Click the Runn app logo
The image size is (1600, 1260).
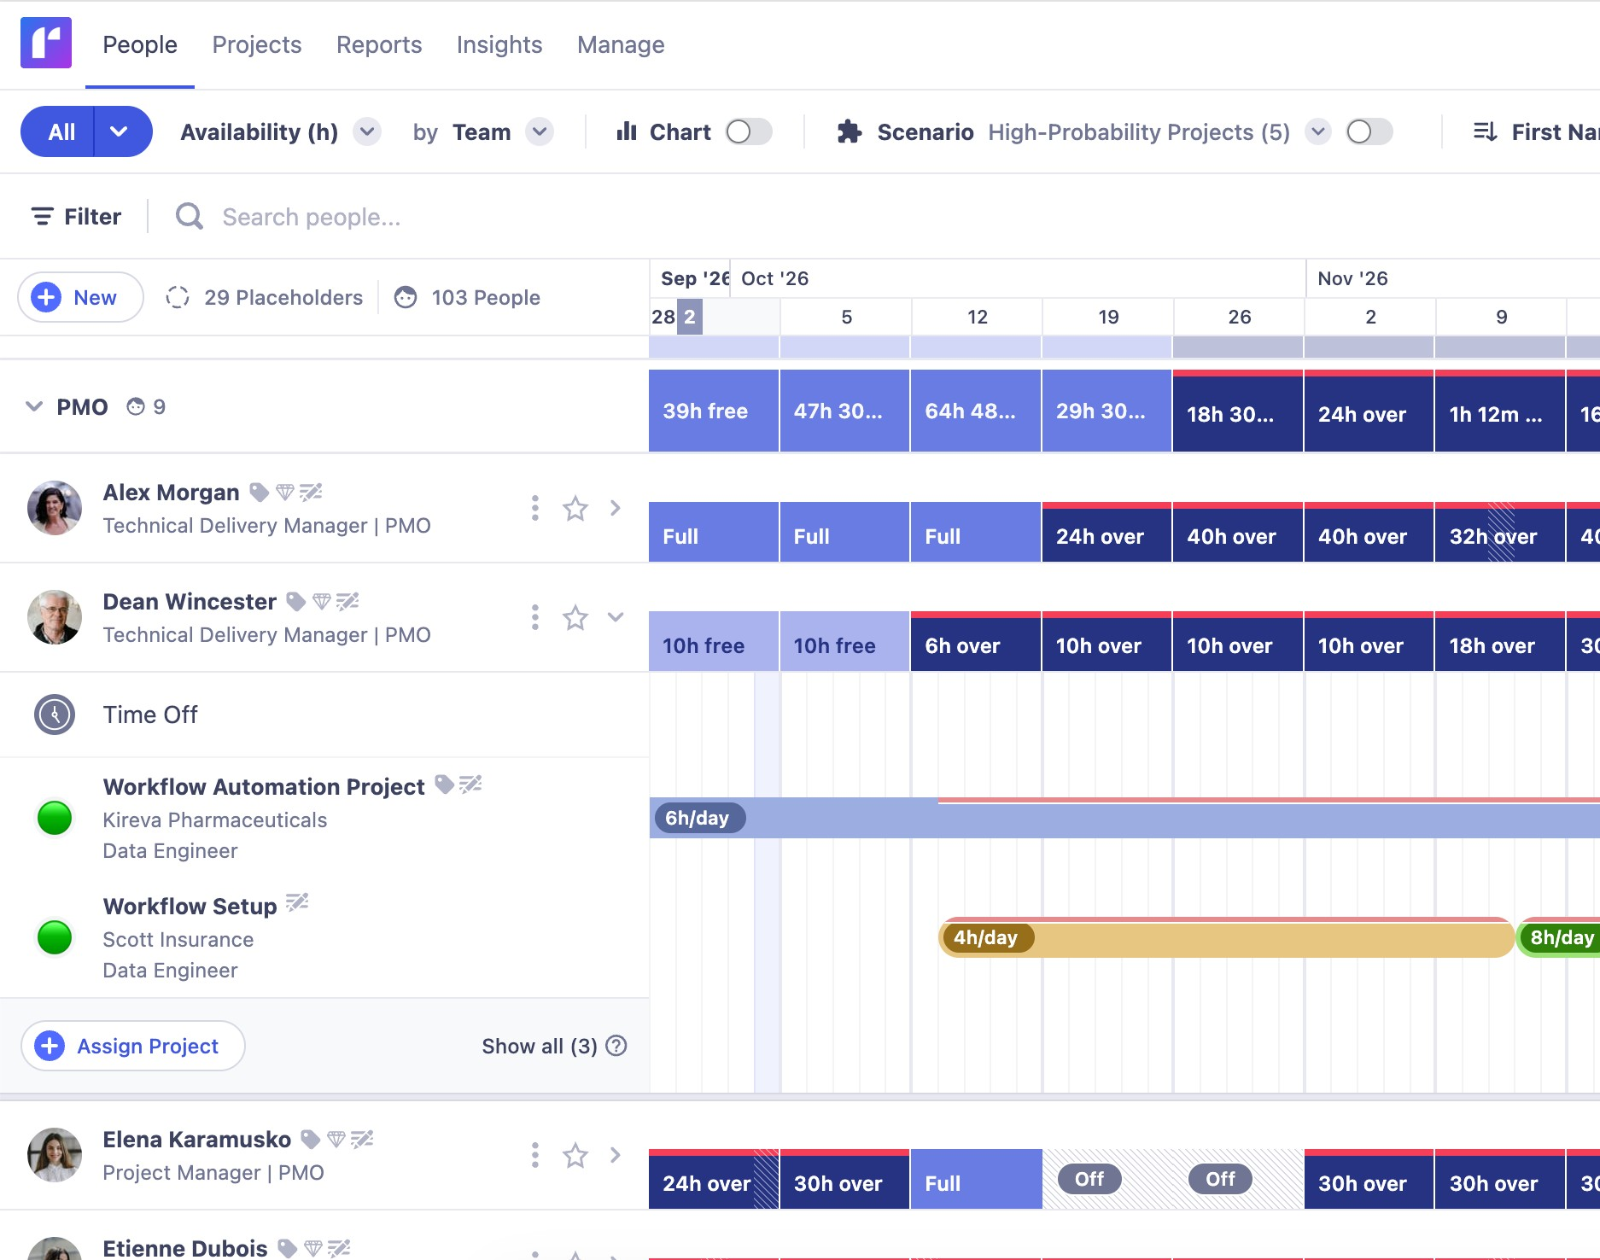(46, 43)
